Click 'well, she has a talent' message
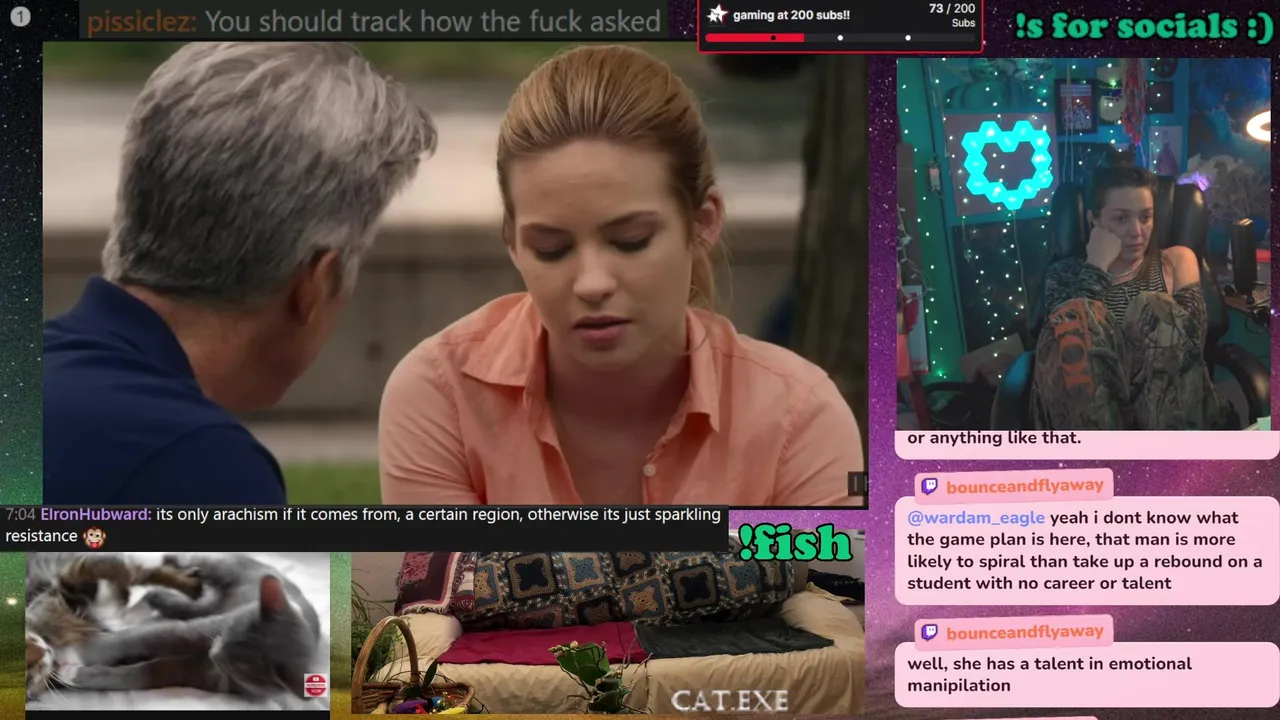Image resolution: width=1280 pixels, height=720 pixels. (x=1087, y=675)
